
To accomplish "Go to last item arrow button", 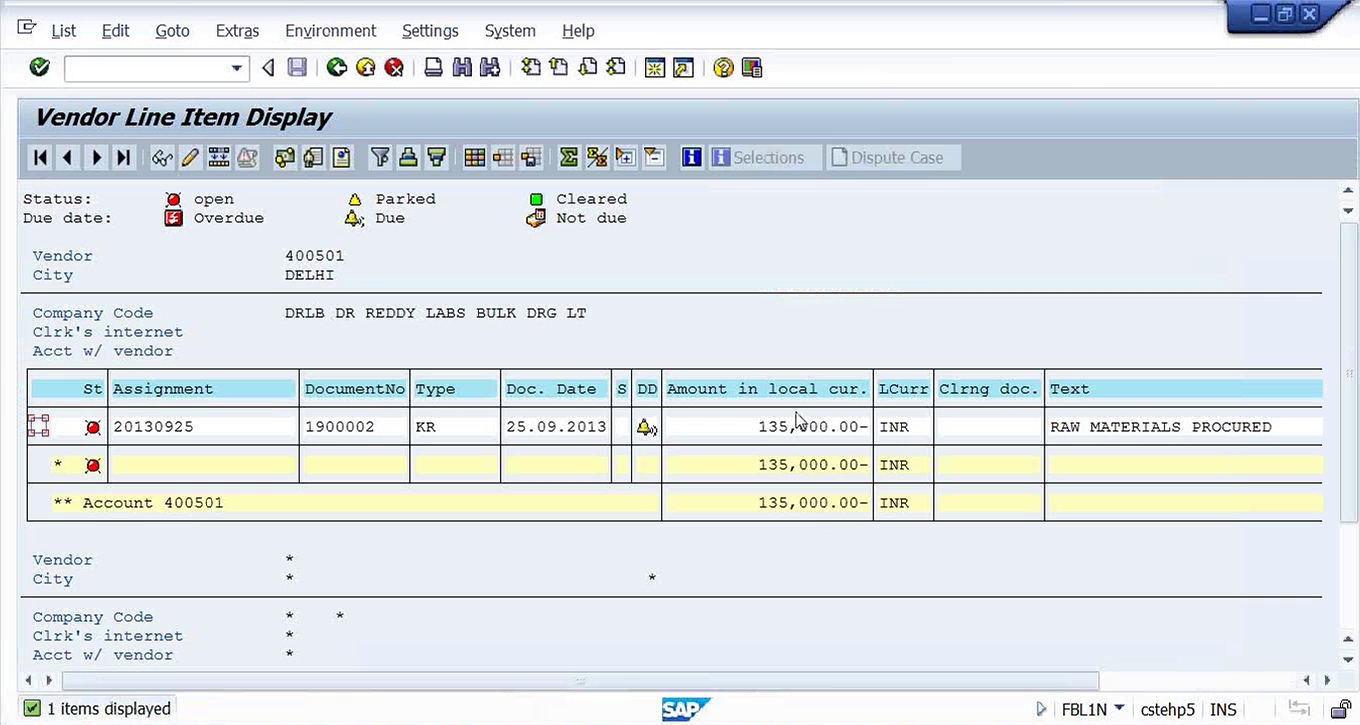I will [x=124, y=157].
